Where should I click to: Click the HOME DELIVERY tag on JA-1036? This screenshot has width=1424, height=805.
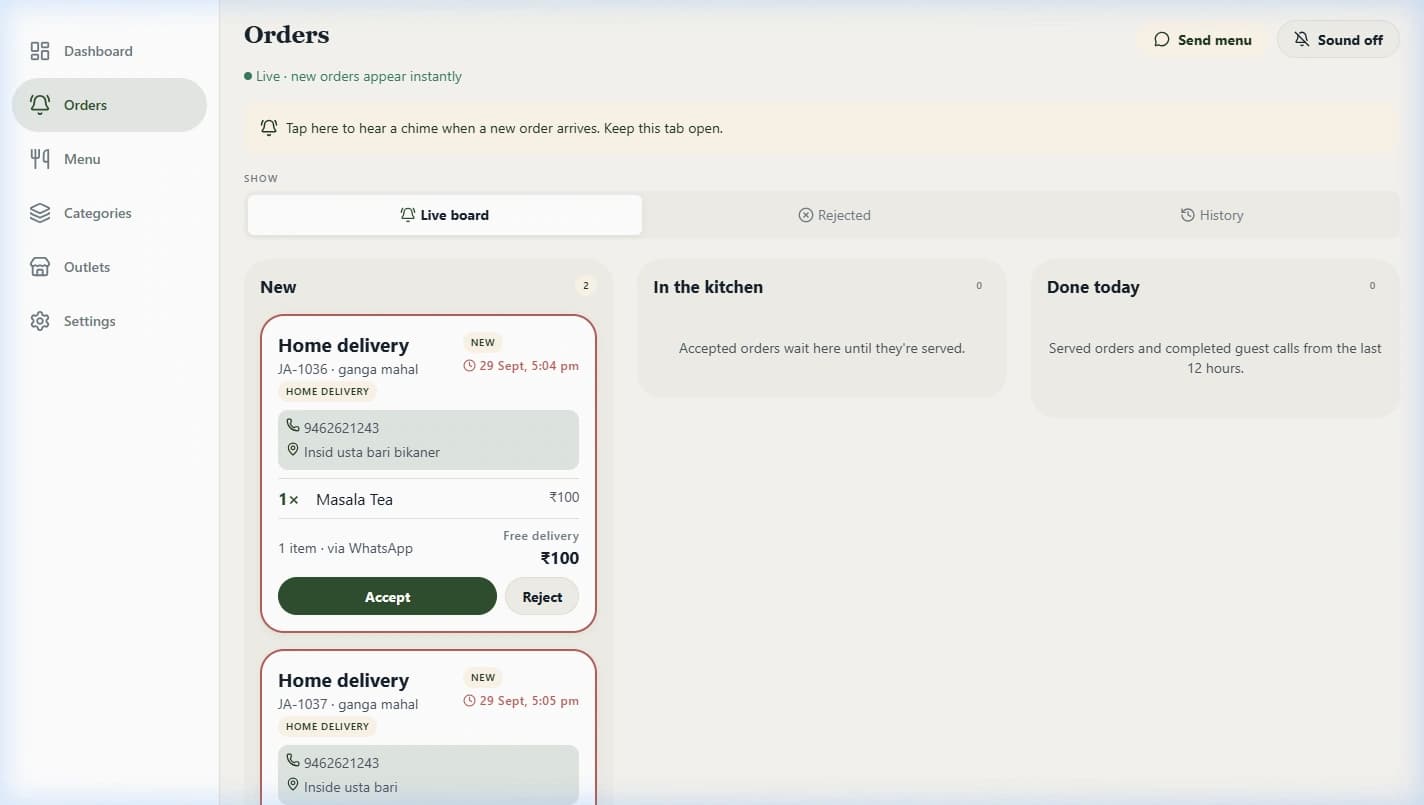327,391
